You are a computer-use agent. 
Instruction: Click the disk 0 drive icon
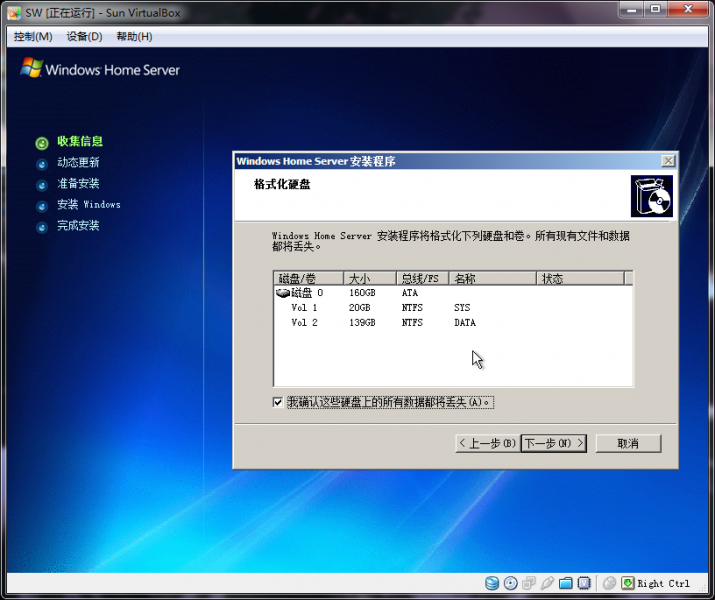(283, 293)
